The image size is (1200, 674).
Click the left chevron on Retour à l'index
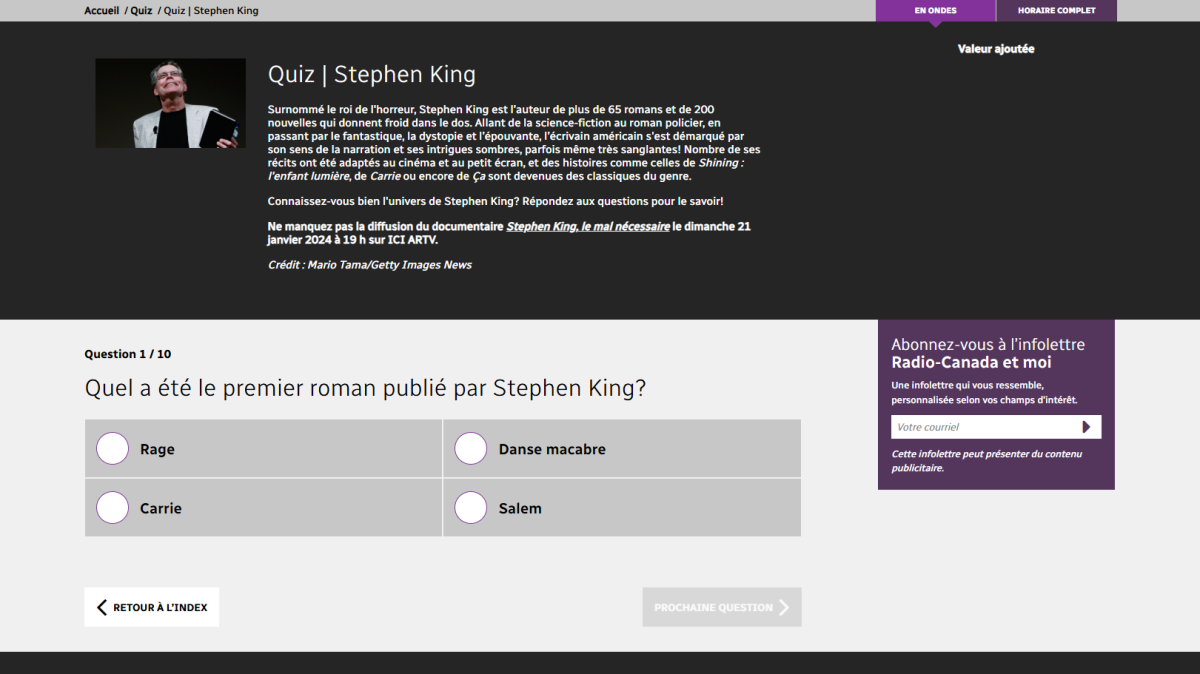[x=101, y=607]
